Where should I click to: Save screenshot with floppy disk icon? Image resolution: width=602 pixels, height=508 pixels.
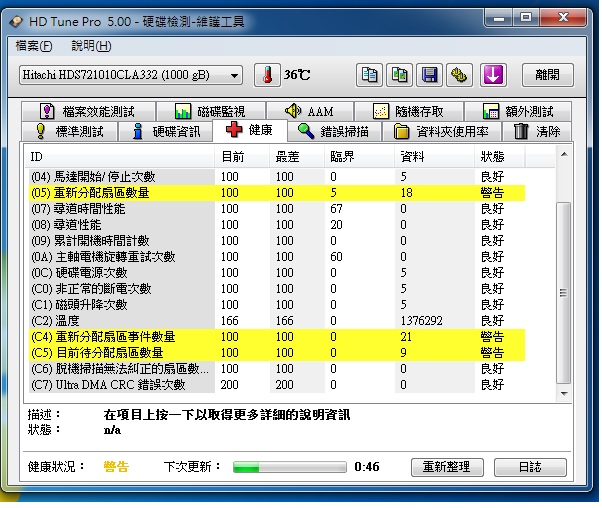pos(429,75)
